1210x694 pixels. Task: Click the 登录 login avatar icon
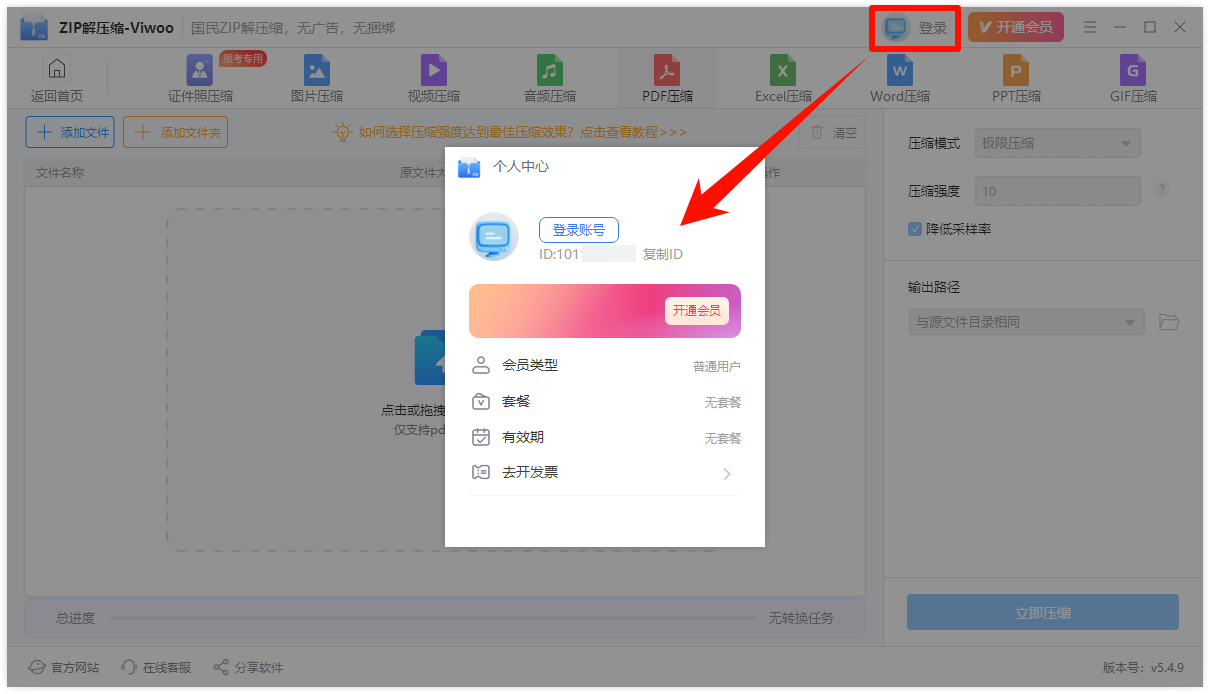[897, 28]
